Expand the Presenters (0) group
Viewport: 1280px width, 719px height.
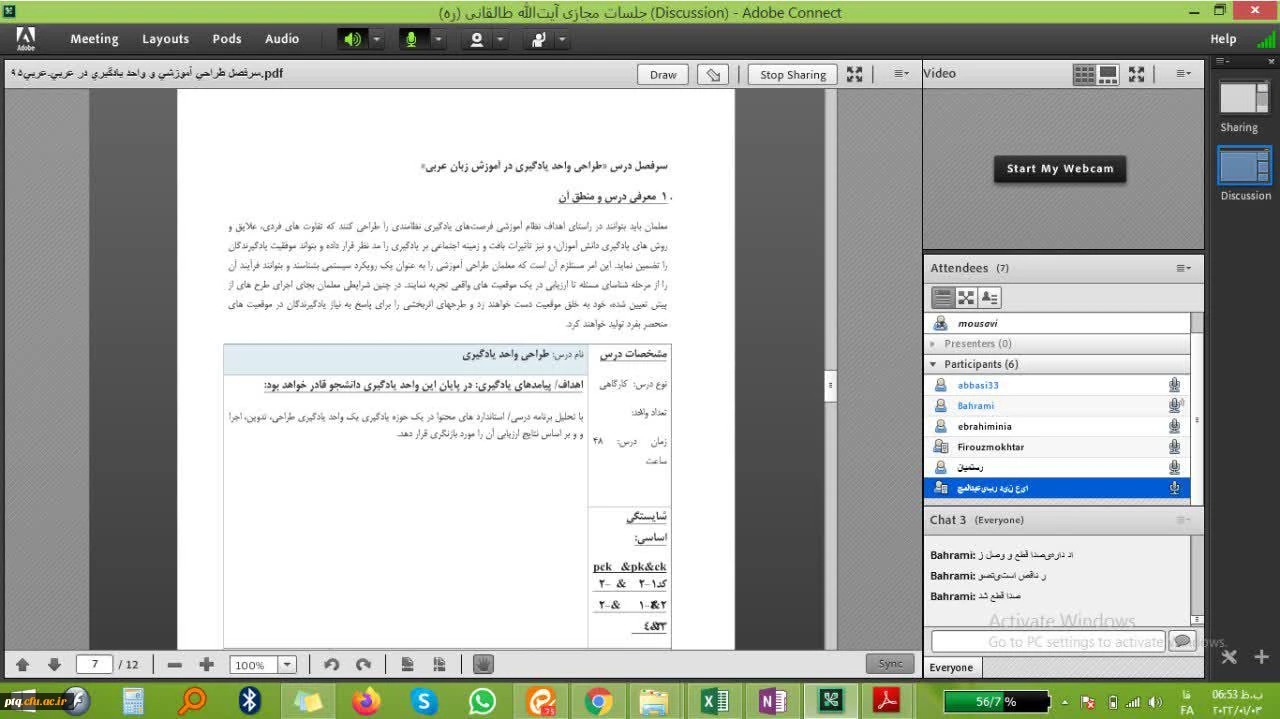point(934,344)
